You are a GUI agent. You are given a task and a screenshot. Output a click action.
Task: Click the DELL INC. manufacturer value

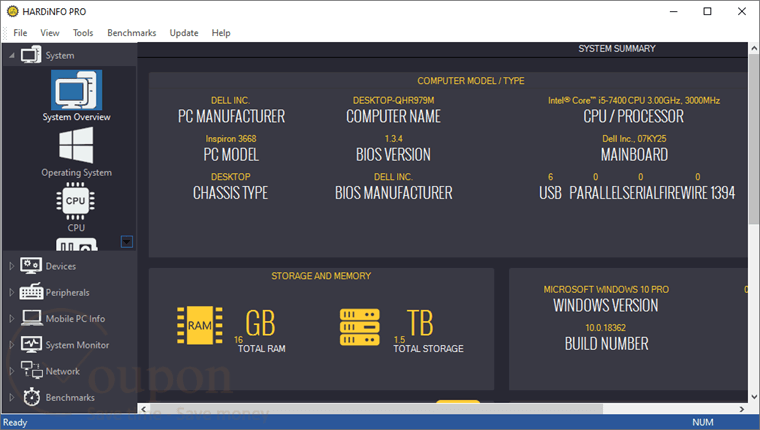230,100
